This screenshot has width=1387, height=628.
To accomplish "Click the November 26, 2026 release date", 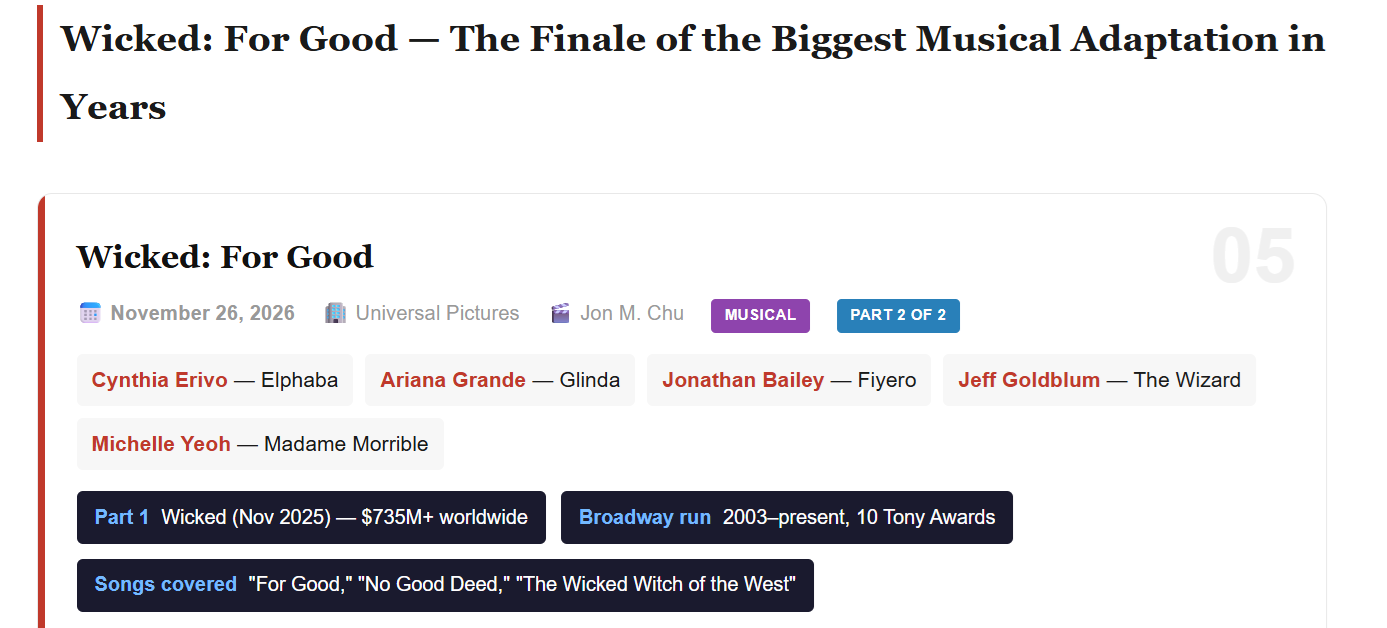I will 202,313.
